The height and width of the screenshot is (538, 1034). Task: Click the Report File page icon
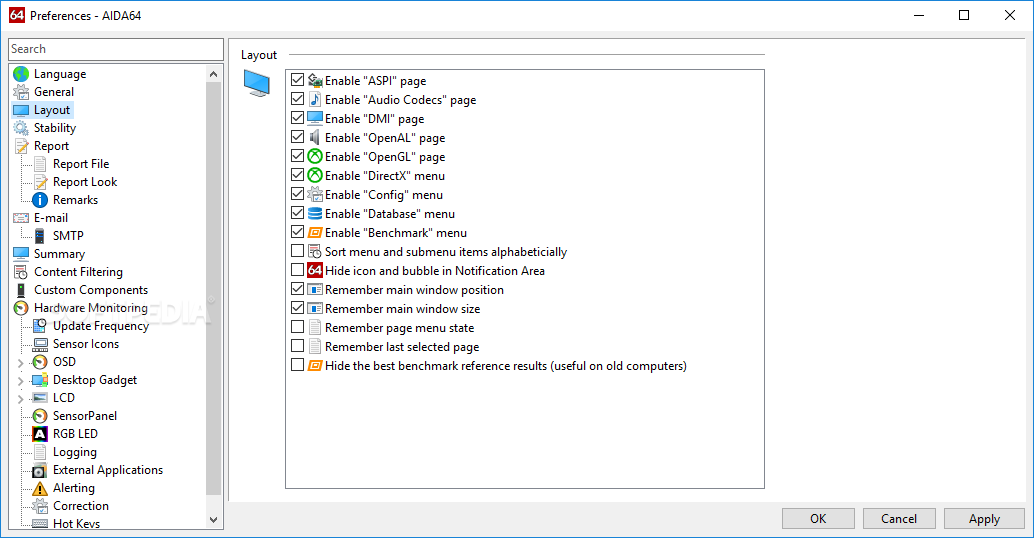[40, 164]
